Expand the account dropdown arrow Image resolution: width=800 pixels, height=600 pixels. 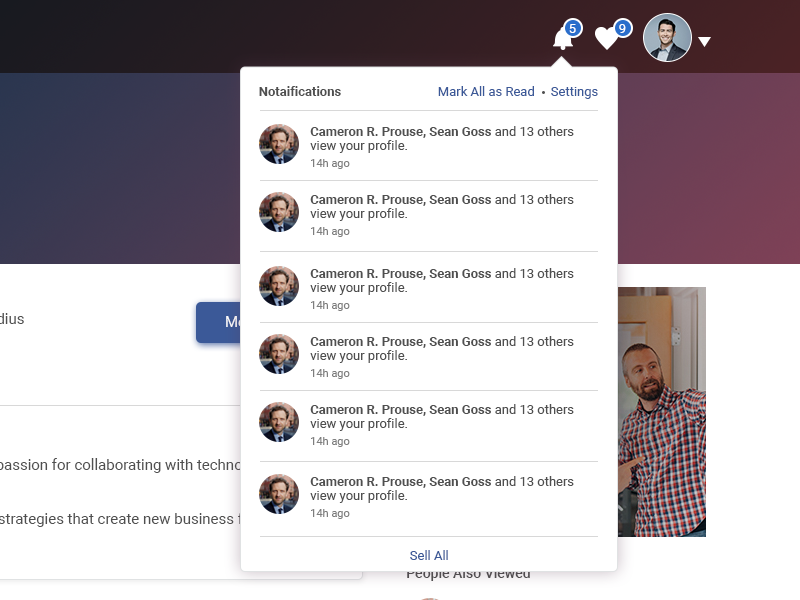tap(705, 41)
